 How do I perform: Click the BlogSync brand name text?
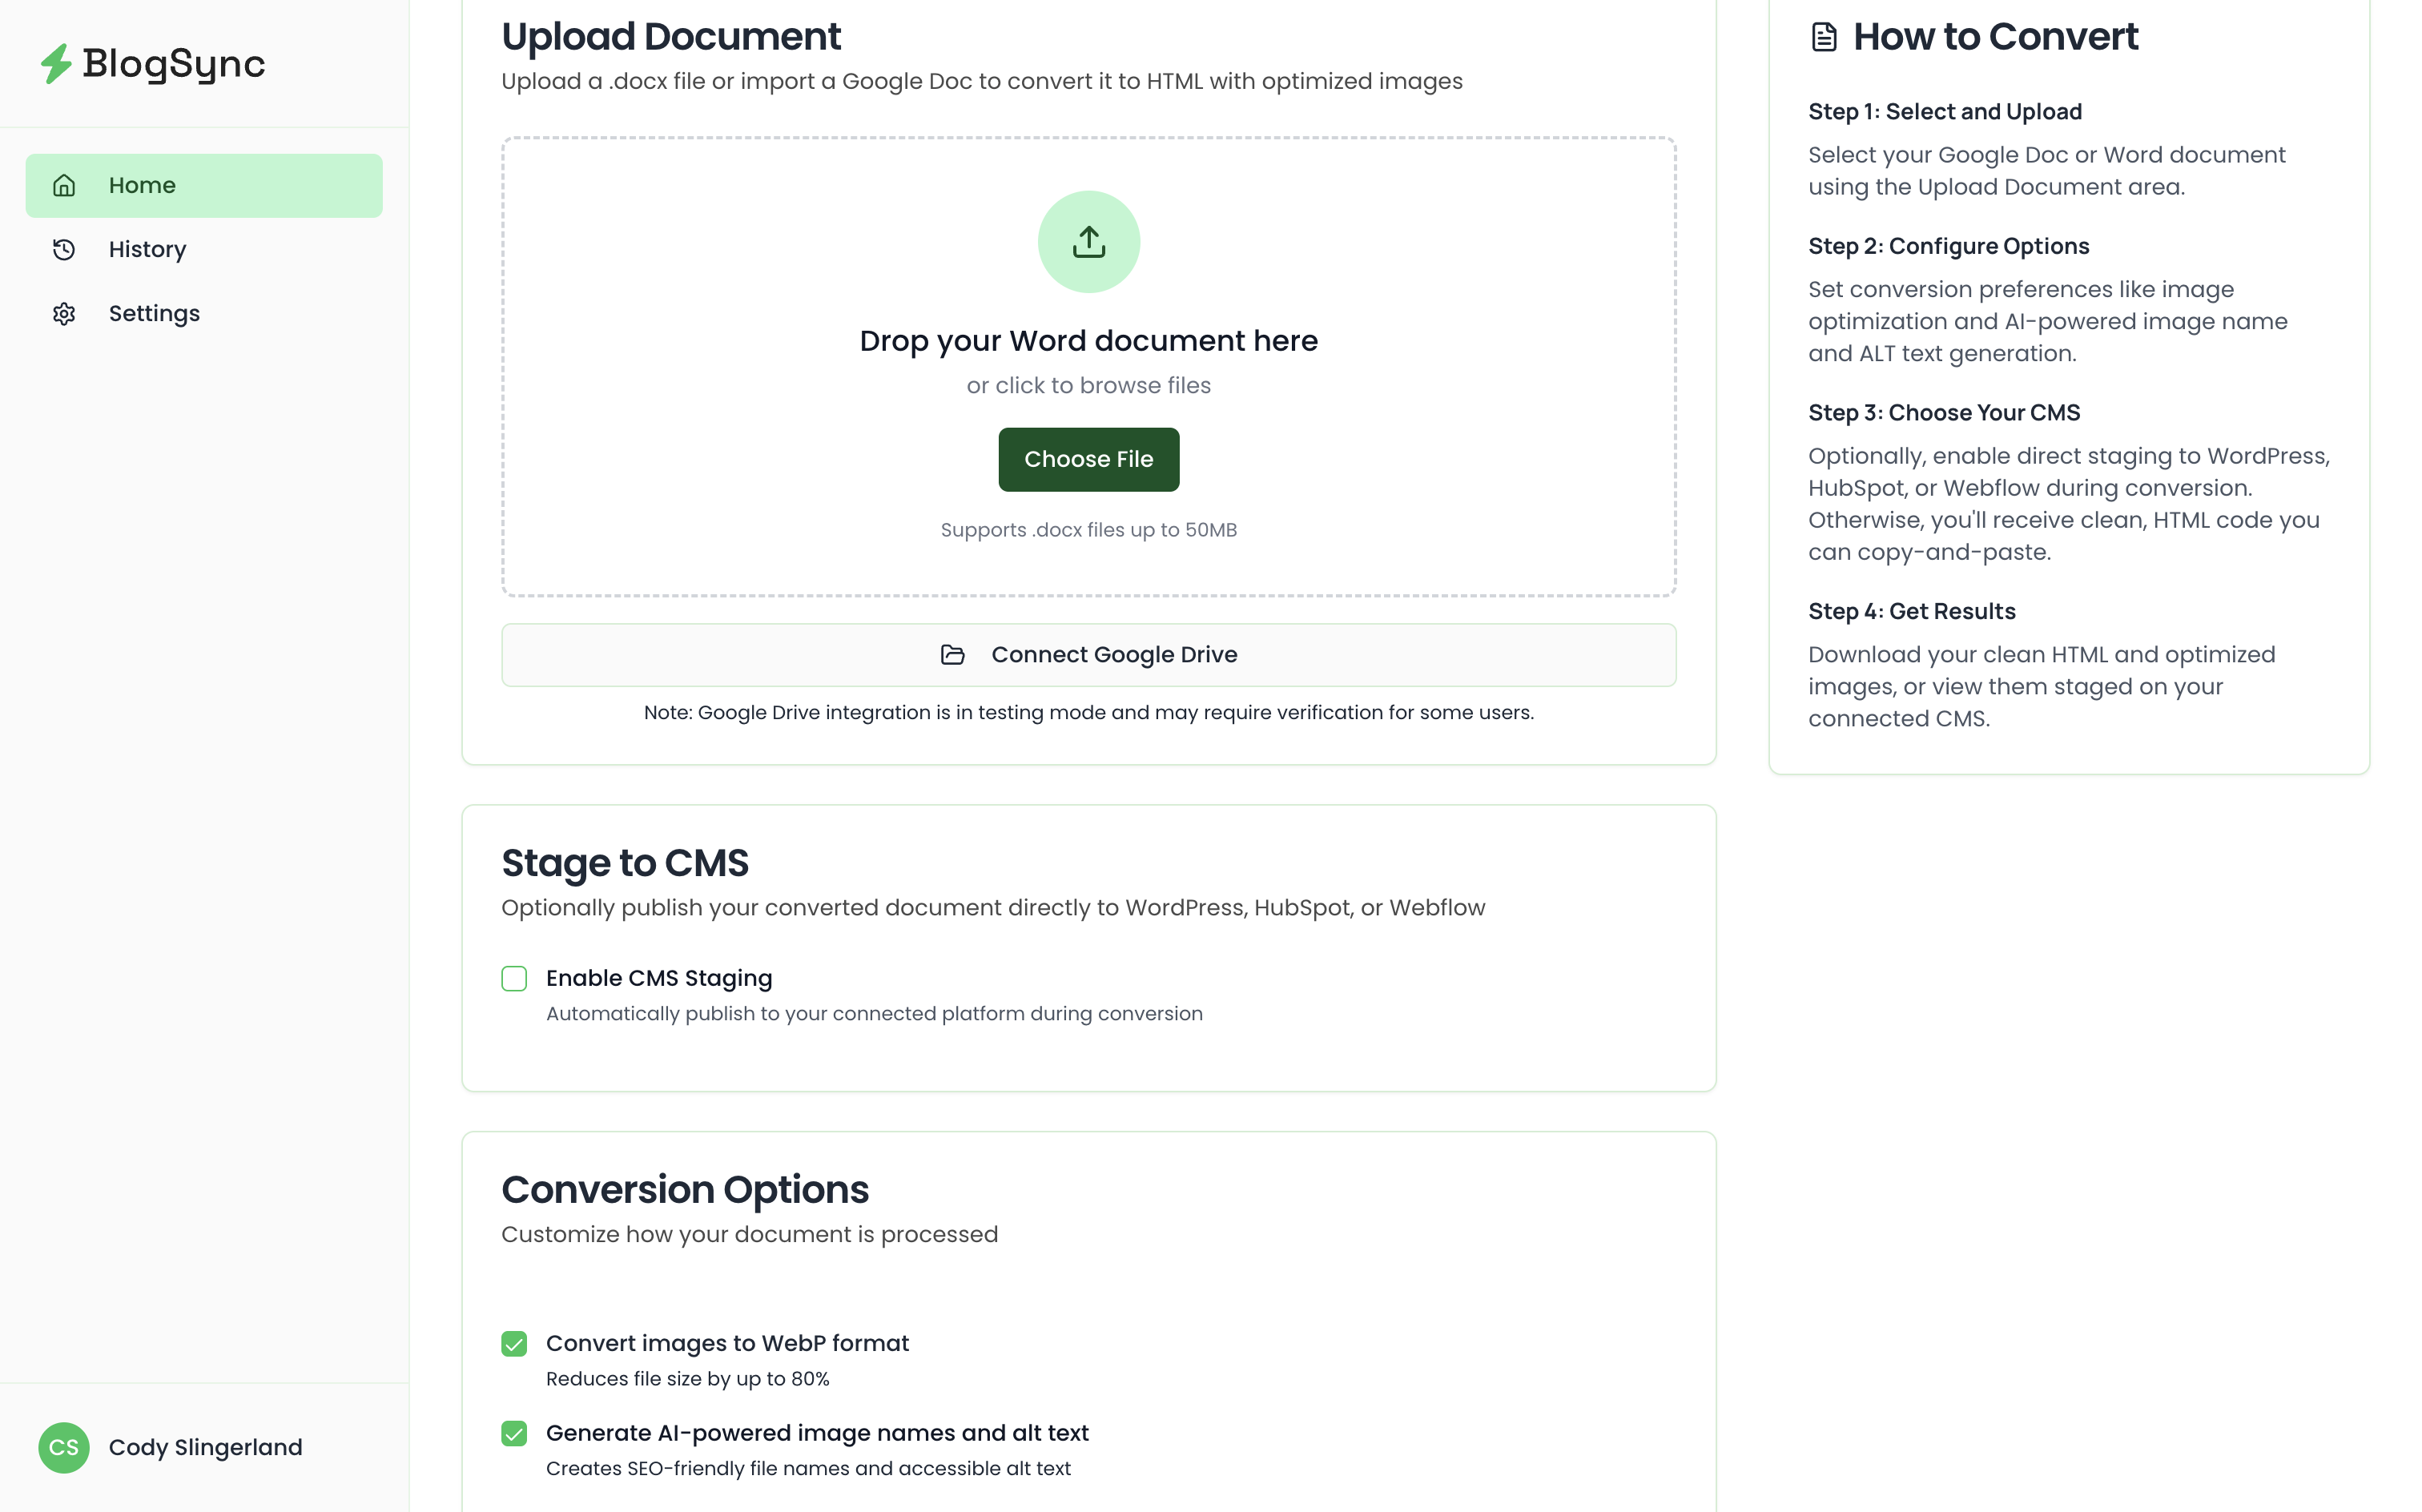point(174,64)
